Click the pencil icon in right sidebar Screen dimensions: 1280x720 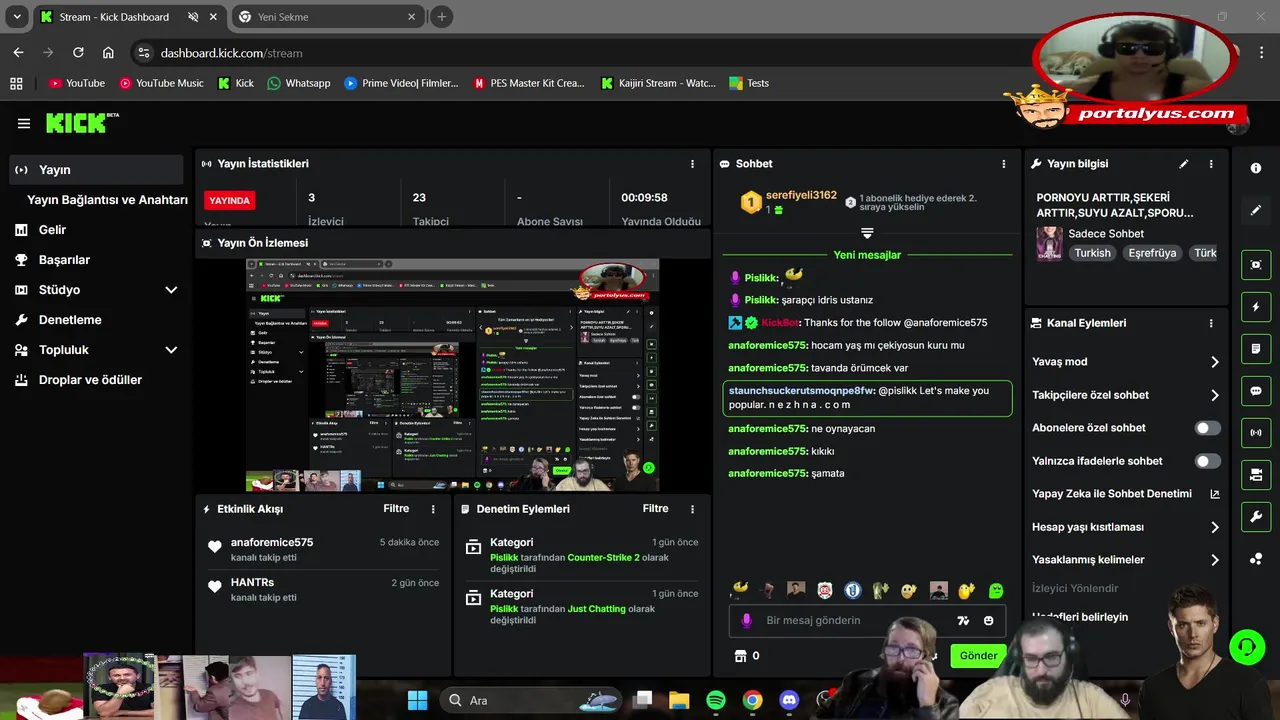1256,211
